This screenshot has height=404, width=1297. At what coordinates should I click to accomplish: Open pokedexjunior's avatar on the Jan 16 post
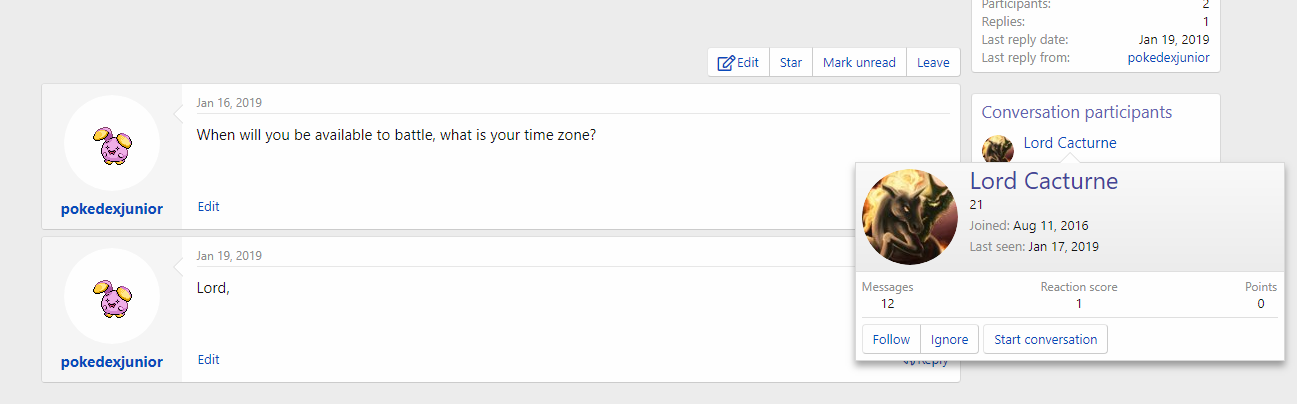click(x=112, y=144)
